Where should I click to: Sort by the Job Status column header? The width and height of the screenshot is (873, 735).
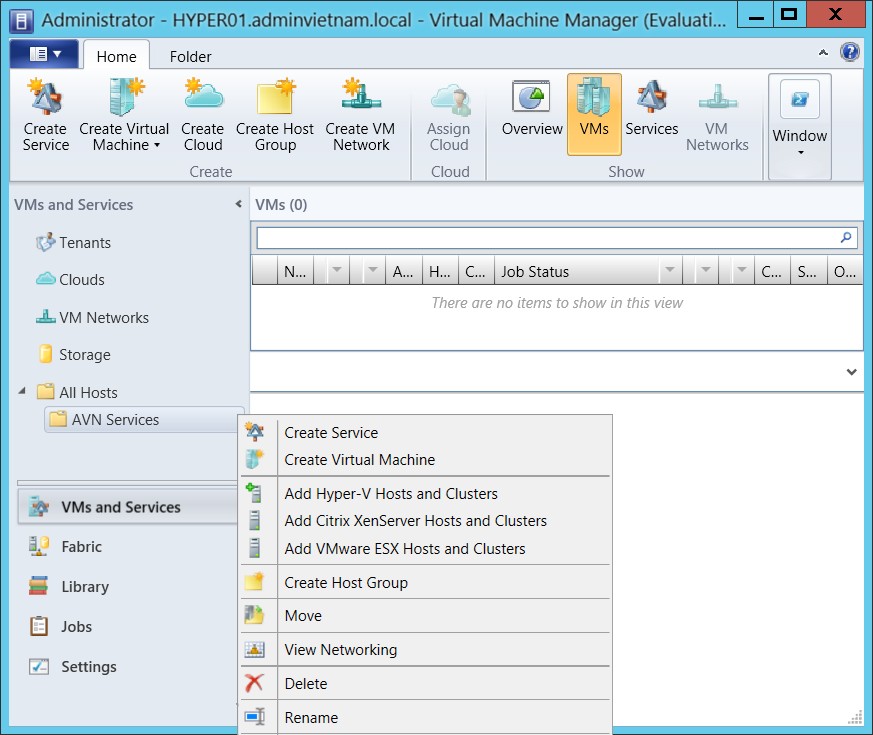[576, 271]
